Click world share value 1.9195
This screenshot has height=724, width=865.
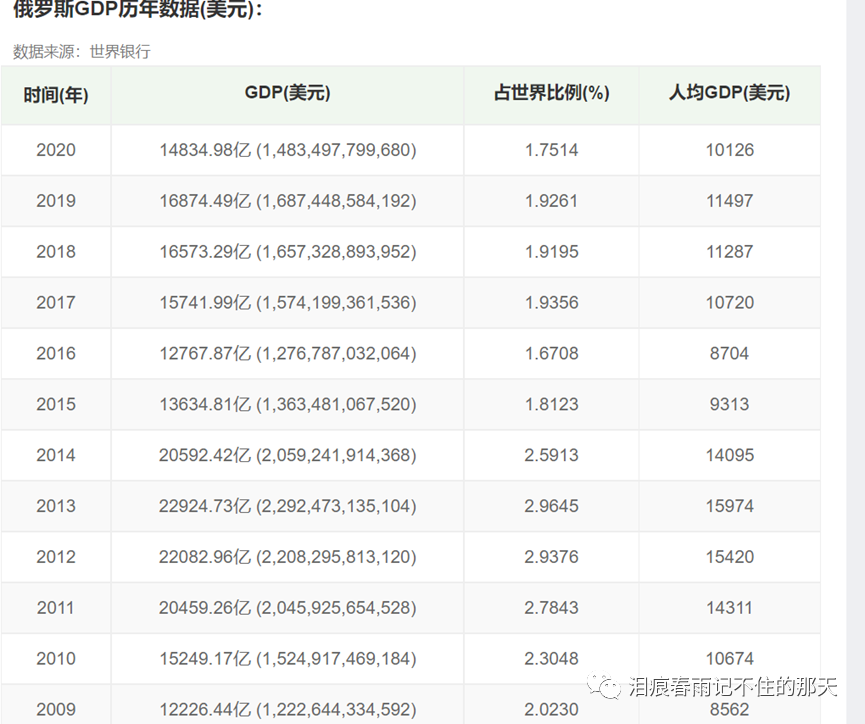coord(552,252)
